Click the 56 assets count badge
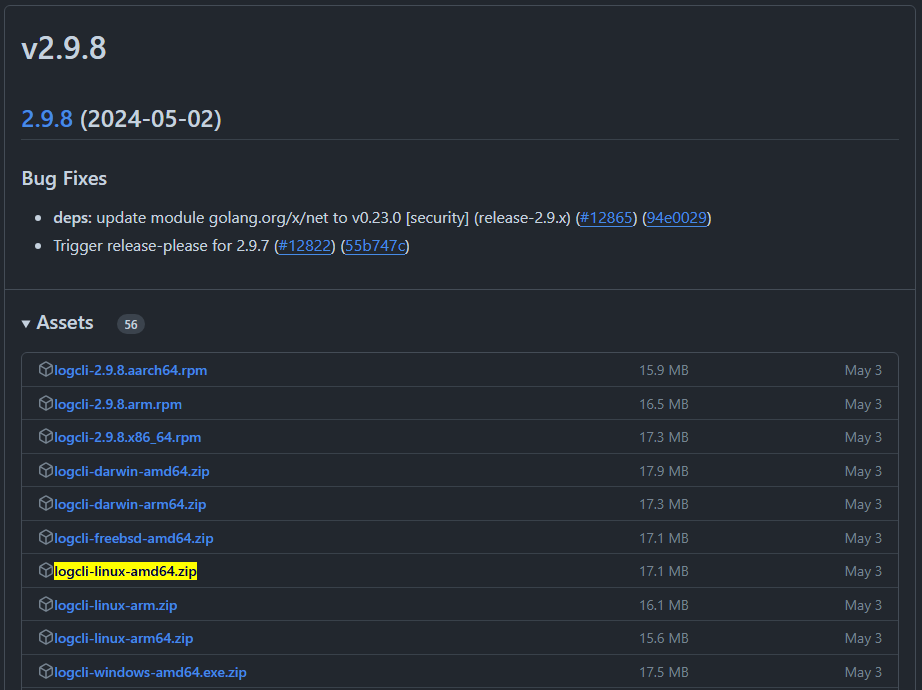The height and width of the screenshot is (690, 922). tap(131, 324)
